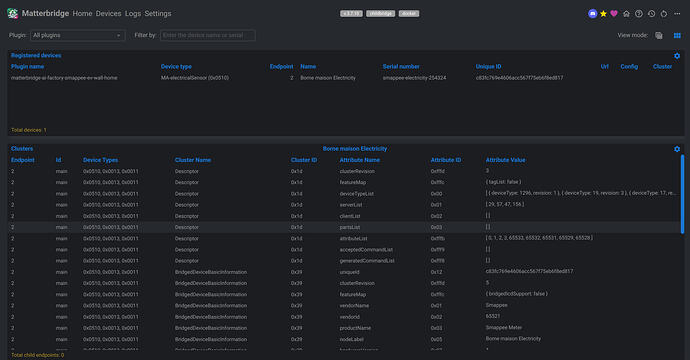Click the version number badge
The width and height of the screenshot is (690, 360).
click(x=351, y=14)
